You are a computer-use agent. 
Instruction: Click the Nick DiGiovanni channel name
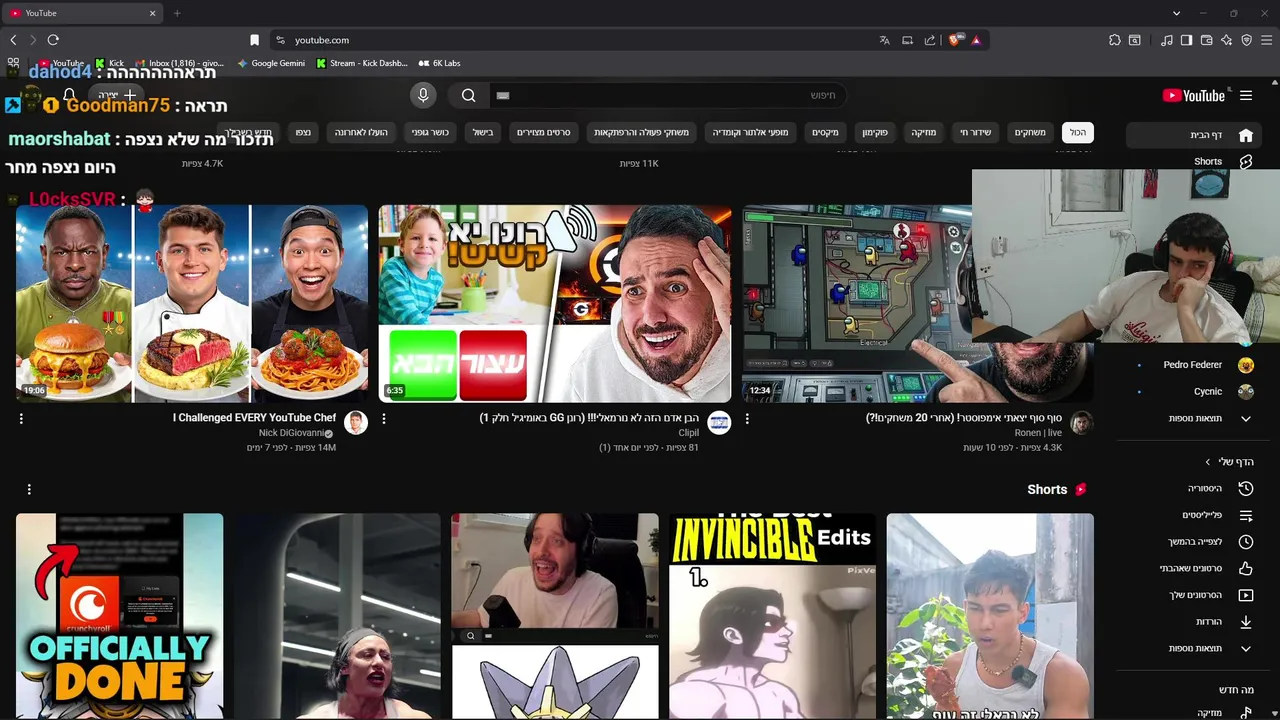tap(292, 433)
